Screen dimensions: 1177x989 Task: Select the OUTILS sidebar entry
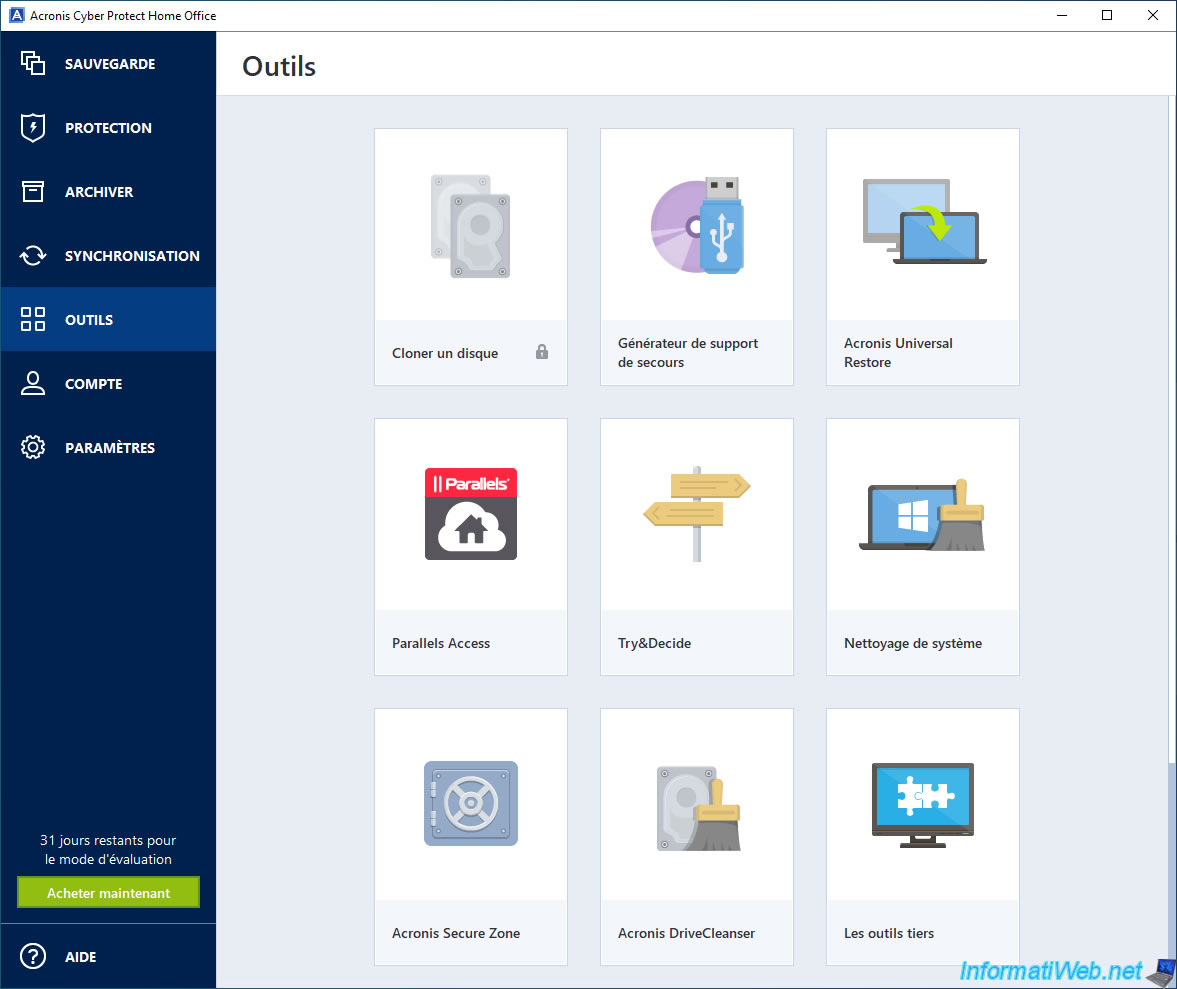click(108, 320)
